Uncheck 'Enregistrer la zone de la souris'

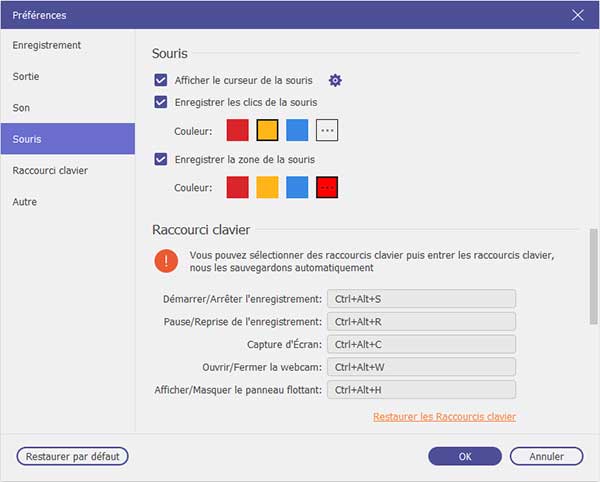[161, 159]
